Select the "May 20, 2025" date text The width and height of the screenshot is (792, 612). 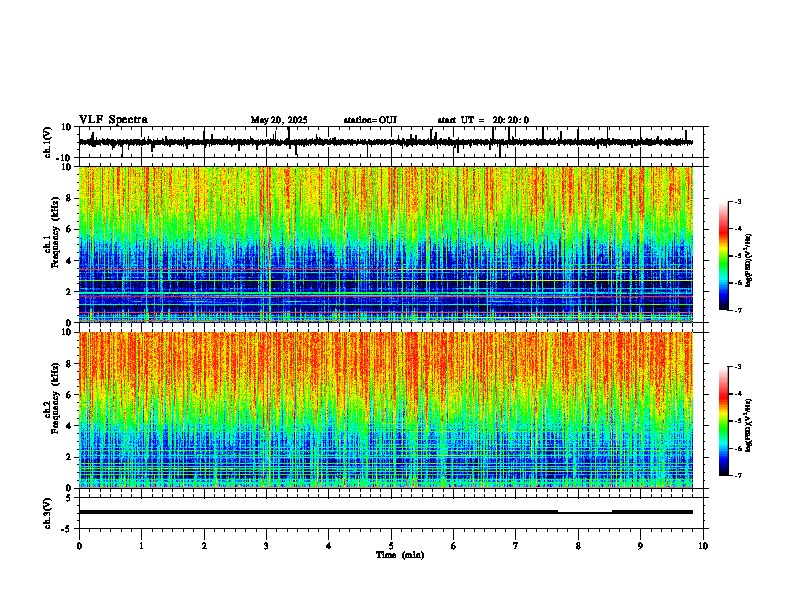(x=279, y=120)
